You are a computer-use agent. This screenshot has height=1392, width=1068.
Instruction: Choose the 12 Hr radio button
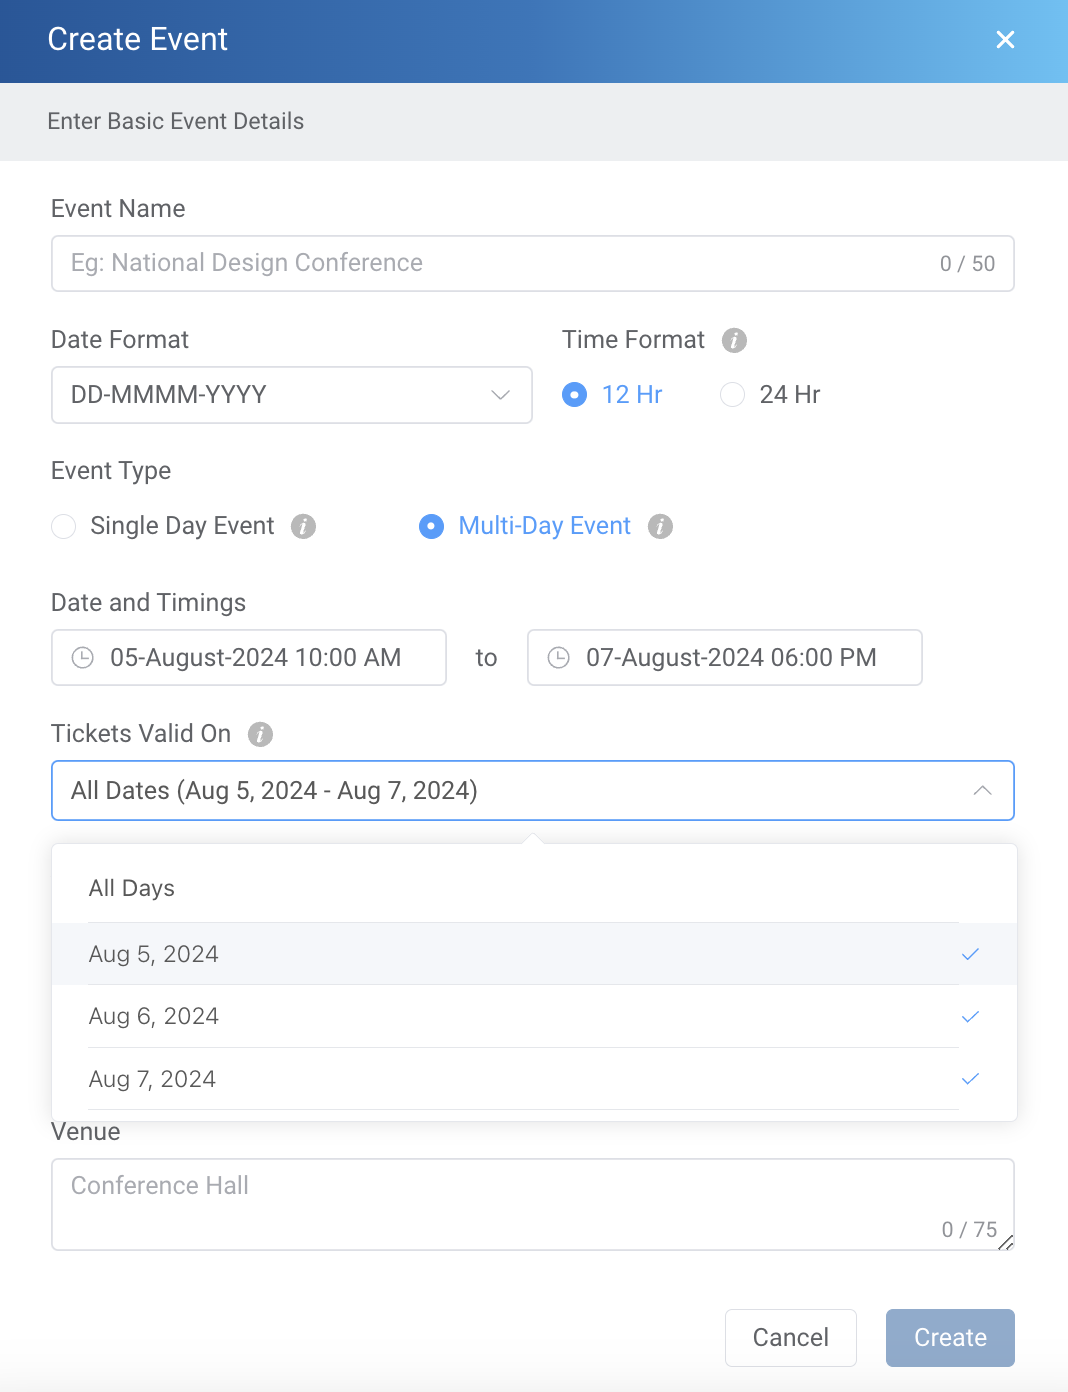[574, 395]
